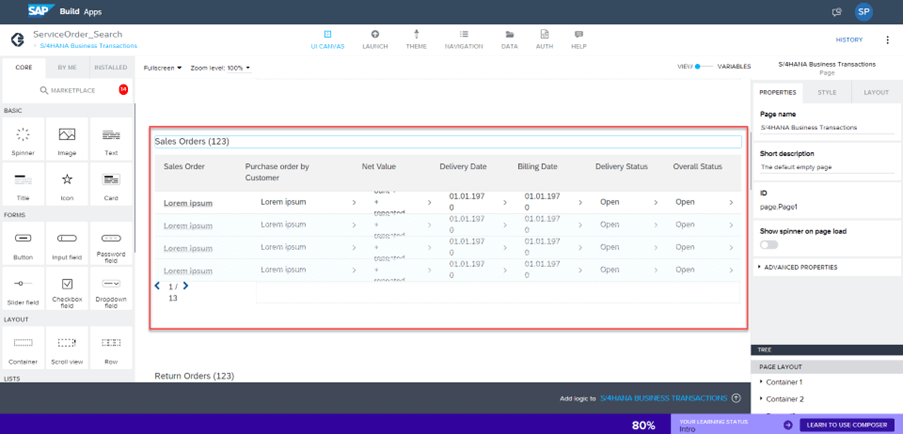This screenshot has width=903, height=434.
Task: Click chevron in first row's Overall Status cell
Action: coord(731,203)
